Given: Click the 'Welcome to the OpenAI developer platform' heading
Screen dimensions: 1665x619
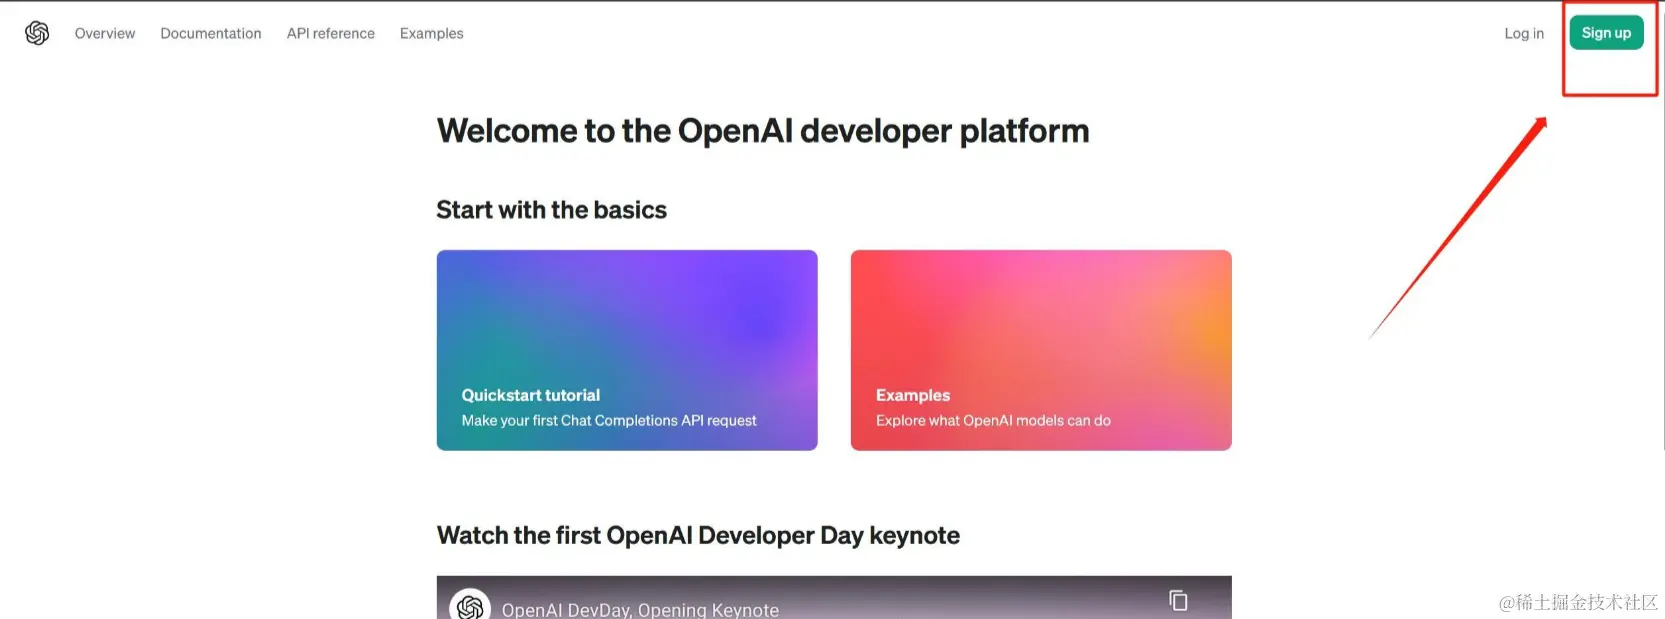Looking at the screenshot, I should [763, 131].
